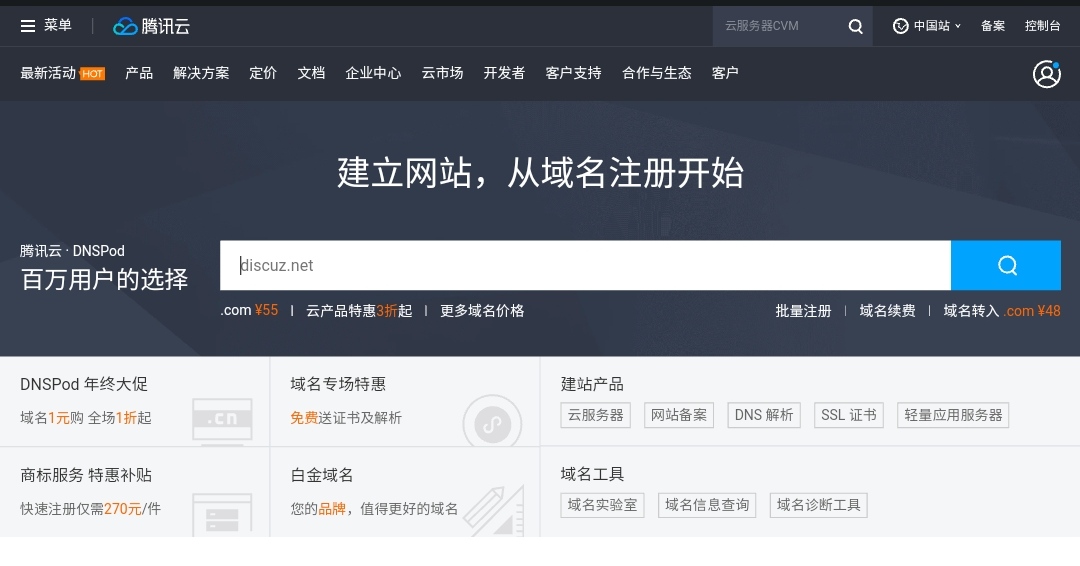Click the HOT badge next to 最新活动

pos(92,74)
